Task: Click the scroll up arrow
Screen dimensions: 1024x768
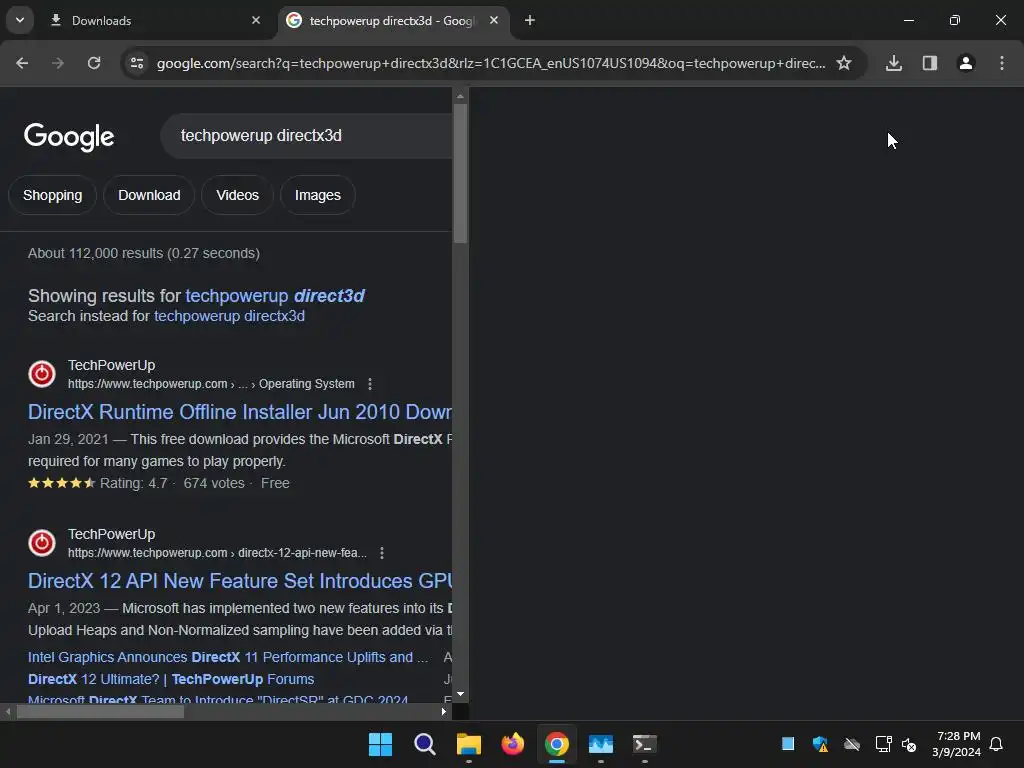Action: pos(460,96)
